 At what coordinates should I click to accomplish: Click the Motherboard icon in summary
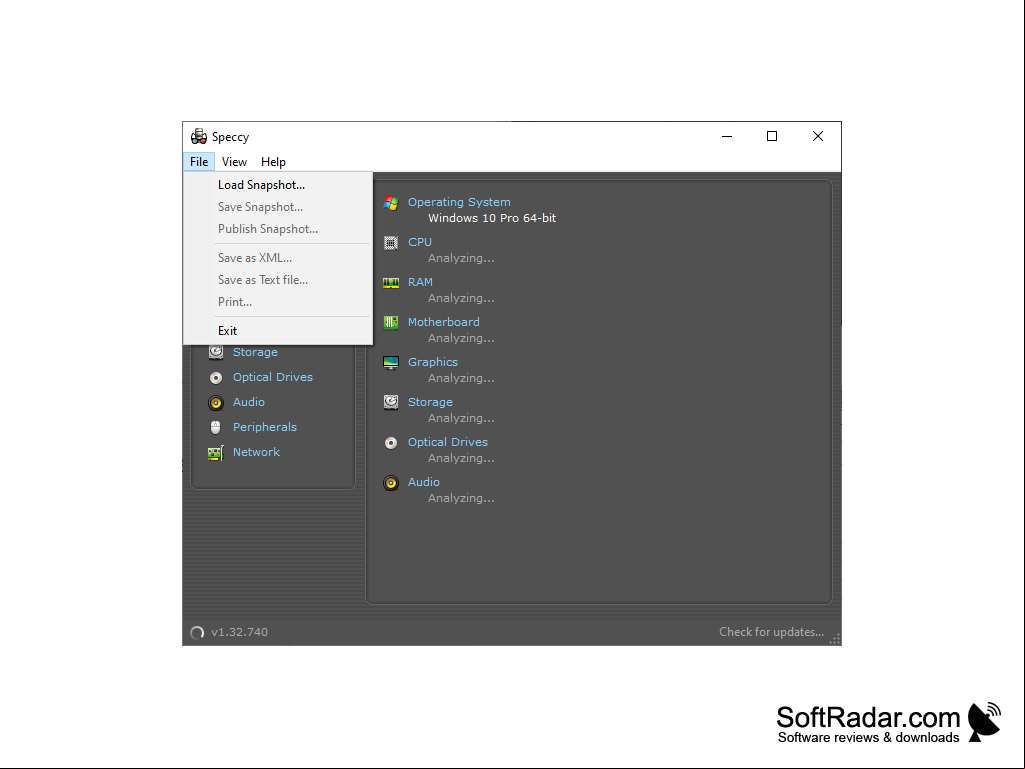coord(391,322)
